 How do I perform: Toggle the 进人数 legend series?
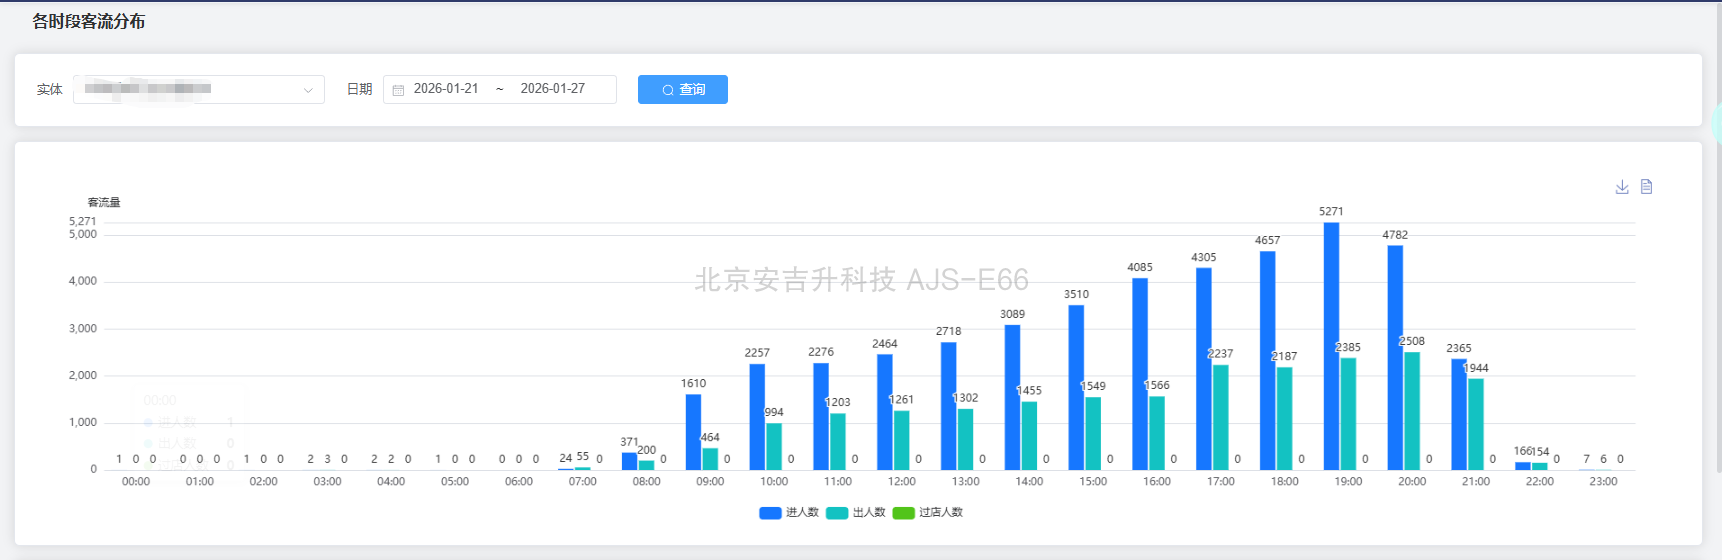(x=801, y=512)
